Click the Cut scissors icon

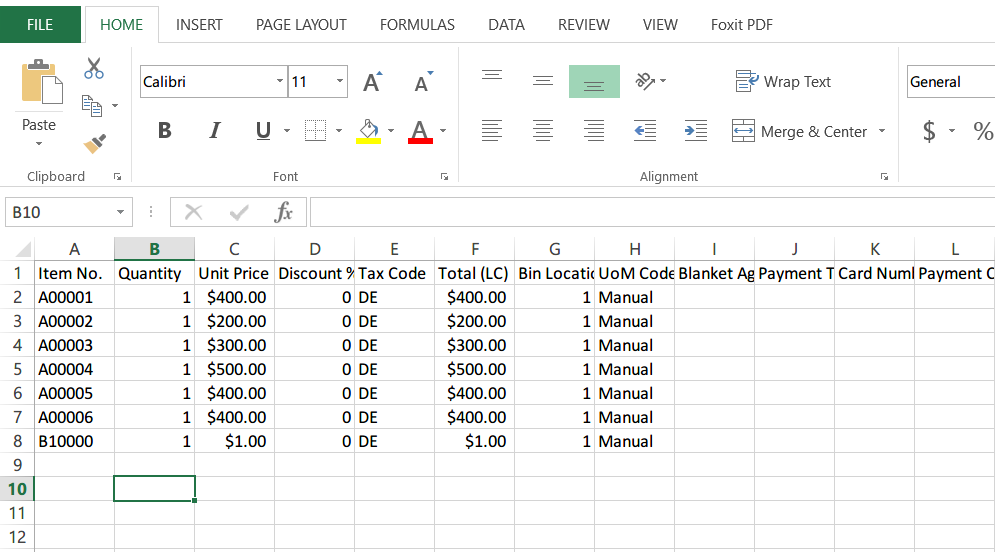[94, 69]
